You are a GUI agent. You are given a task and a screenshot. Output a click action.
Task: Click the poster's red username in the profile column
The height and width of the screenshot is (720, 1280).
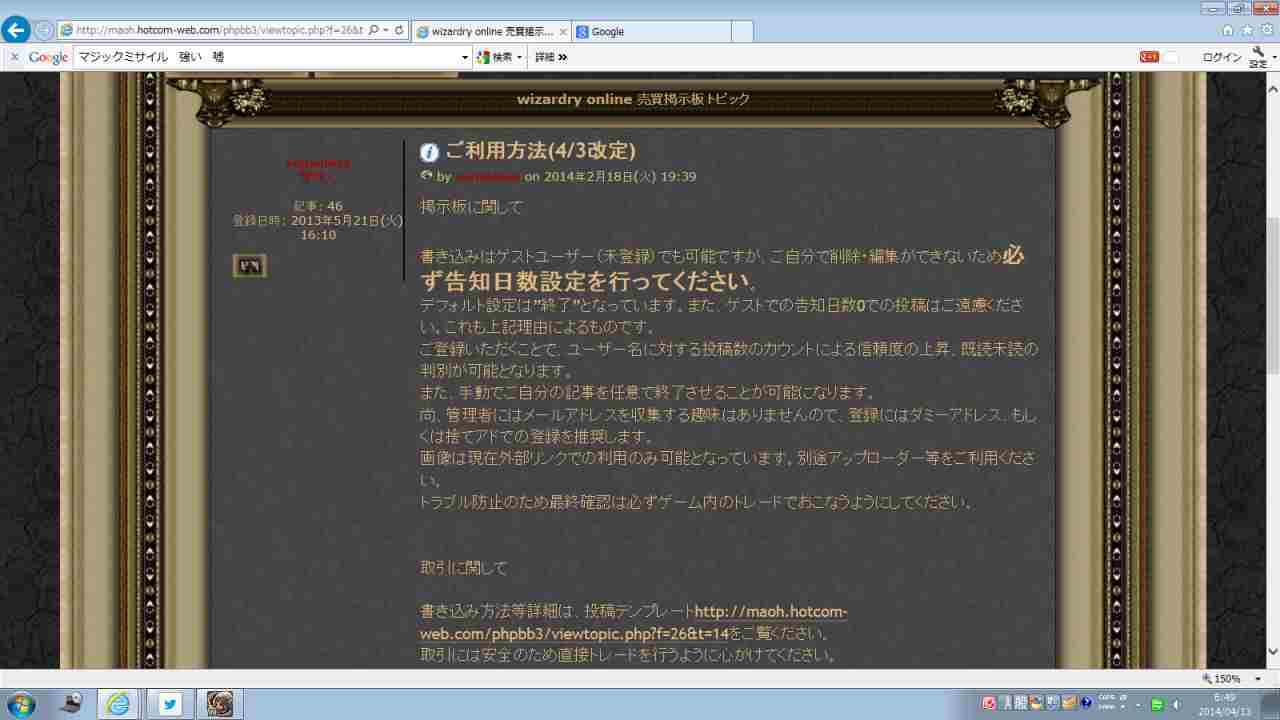click(x=318, y=163)
